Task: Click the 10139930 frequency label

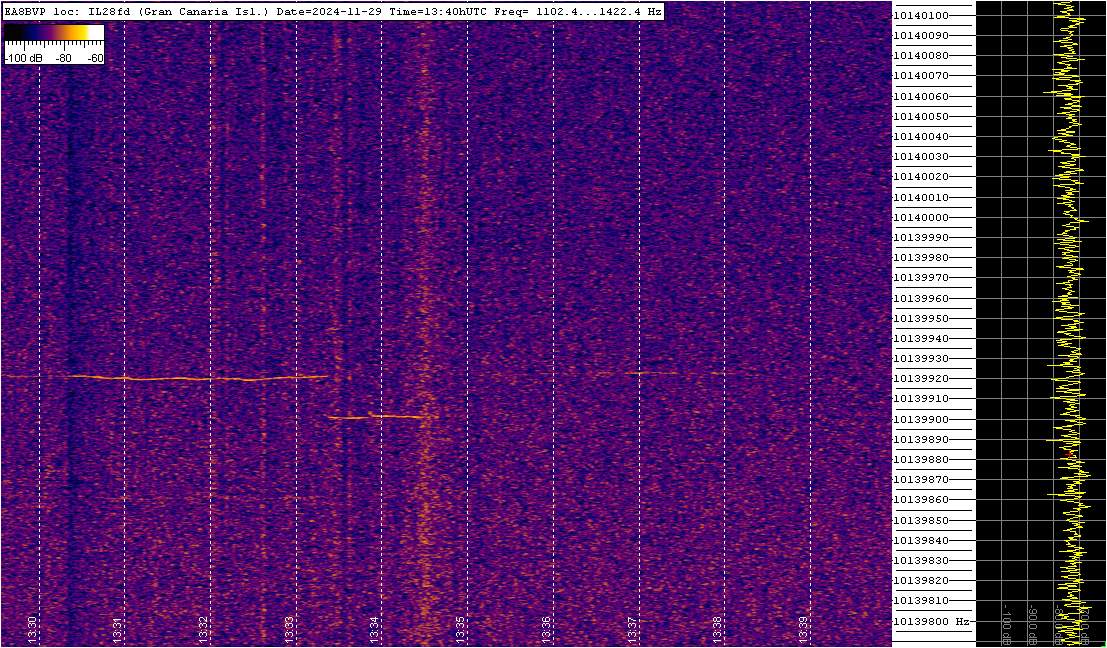Action: [x=921, y=359]
